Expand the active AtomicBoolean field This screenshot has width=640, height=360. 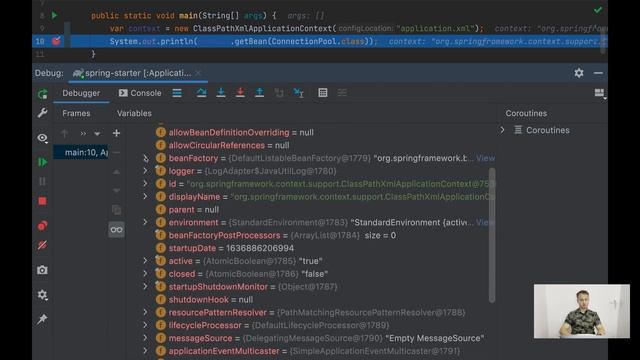click(x=145, y=261)
